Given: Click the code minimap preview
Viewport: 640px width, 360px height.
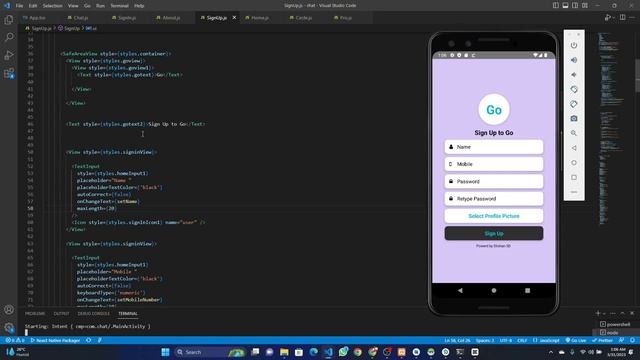Looking at the screenshot, I should [x=610, y=129].
